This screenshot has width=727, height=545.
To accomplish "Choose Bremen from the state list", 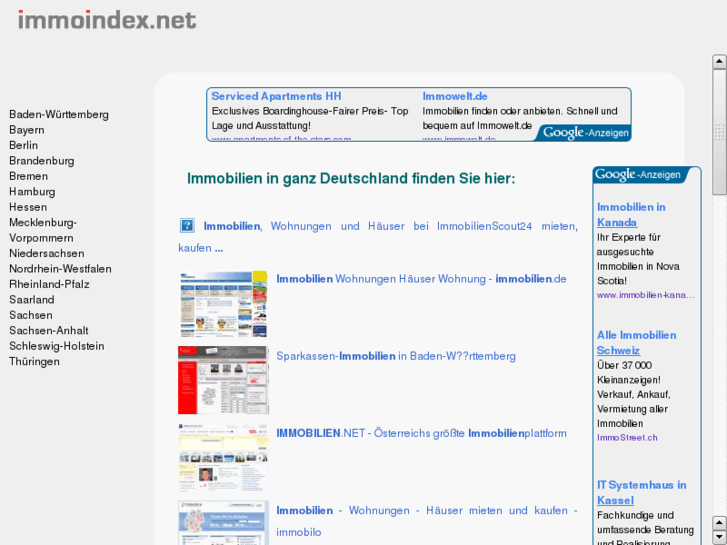I will [x=29, y=176].
